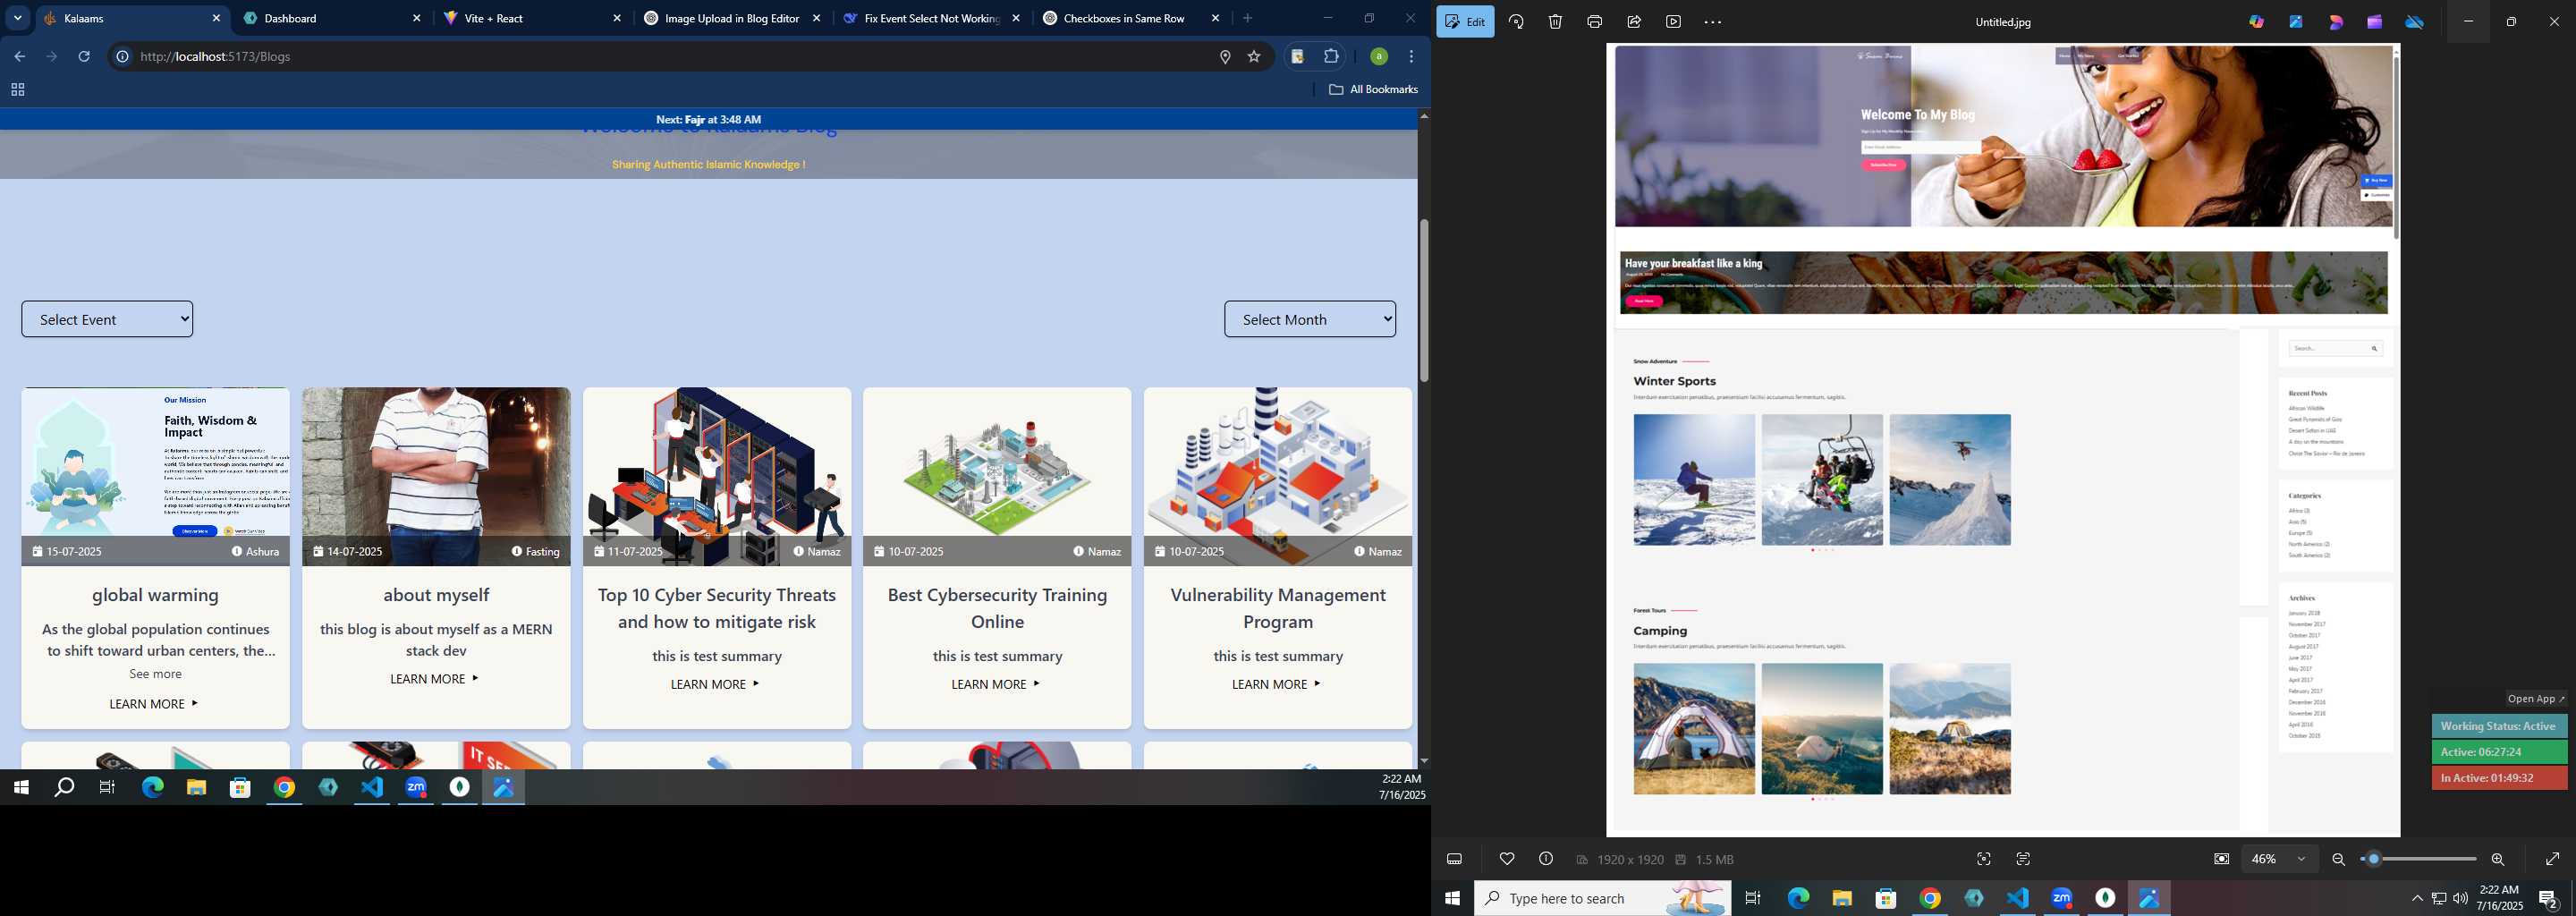Click LEARN MORE on about myself card

pos(435,678)
